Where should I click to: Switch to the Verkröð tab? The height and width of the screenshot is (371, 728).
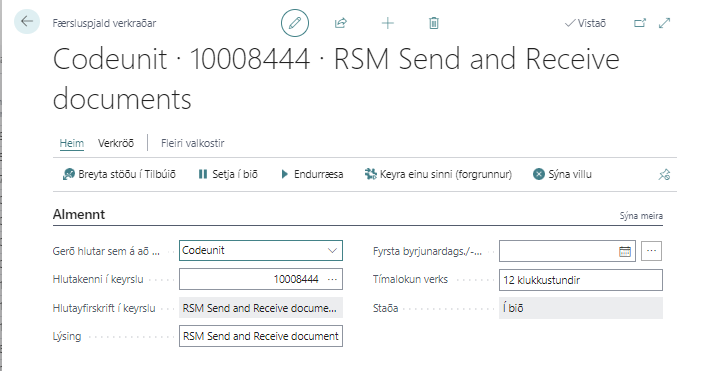pyautogui.click(x=116, y=143)
